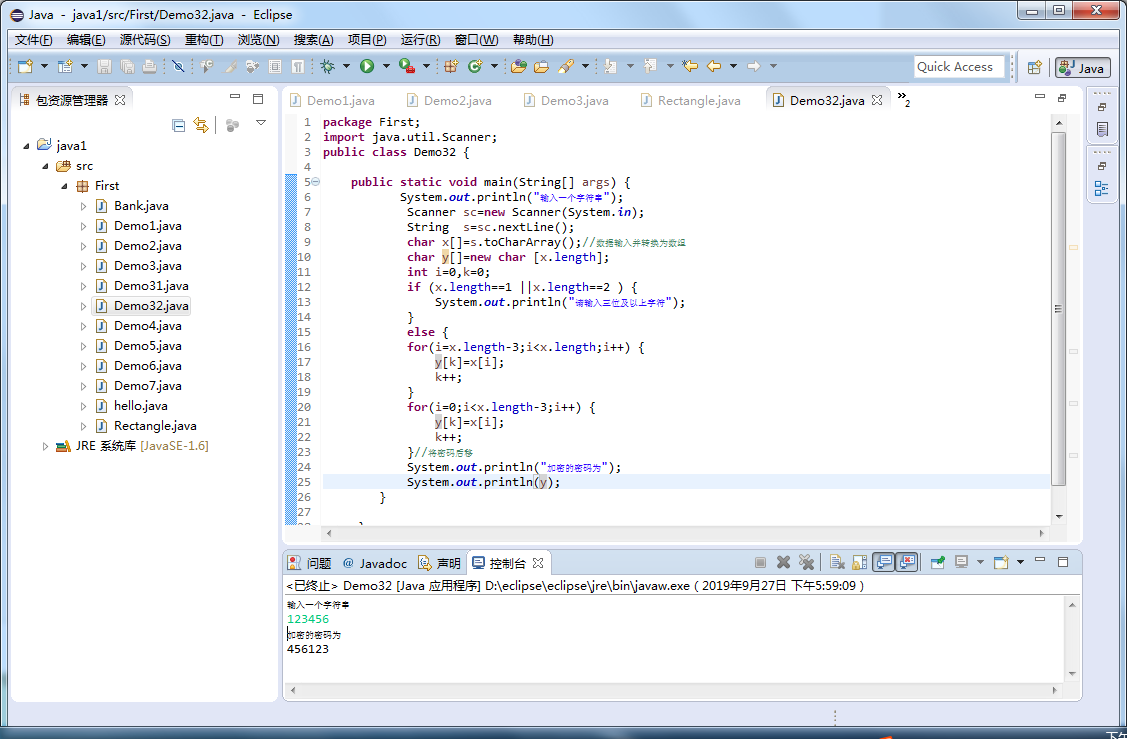This screenshot has height=739, width=1127.
Task: Run the program with green play icon
Action: pyautogui.click(x=367, y=66)
